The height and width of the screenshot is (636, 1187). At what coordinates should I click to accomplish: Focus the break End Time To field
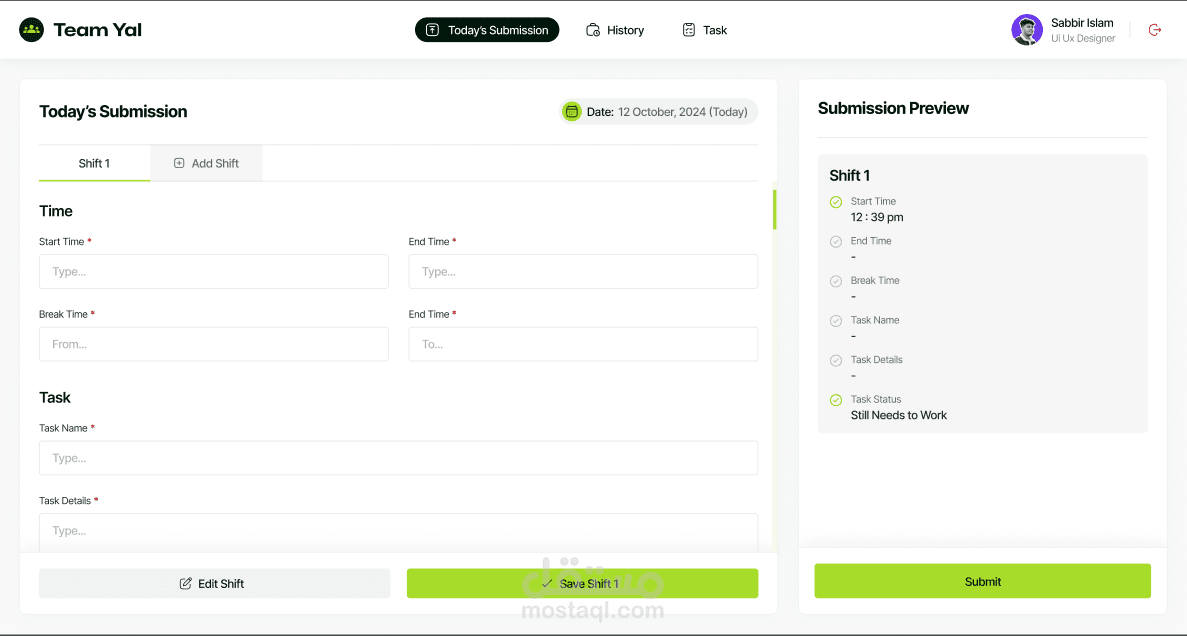(583, 344)
